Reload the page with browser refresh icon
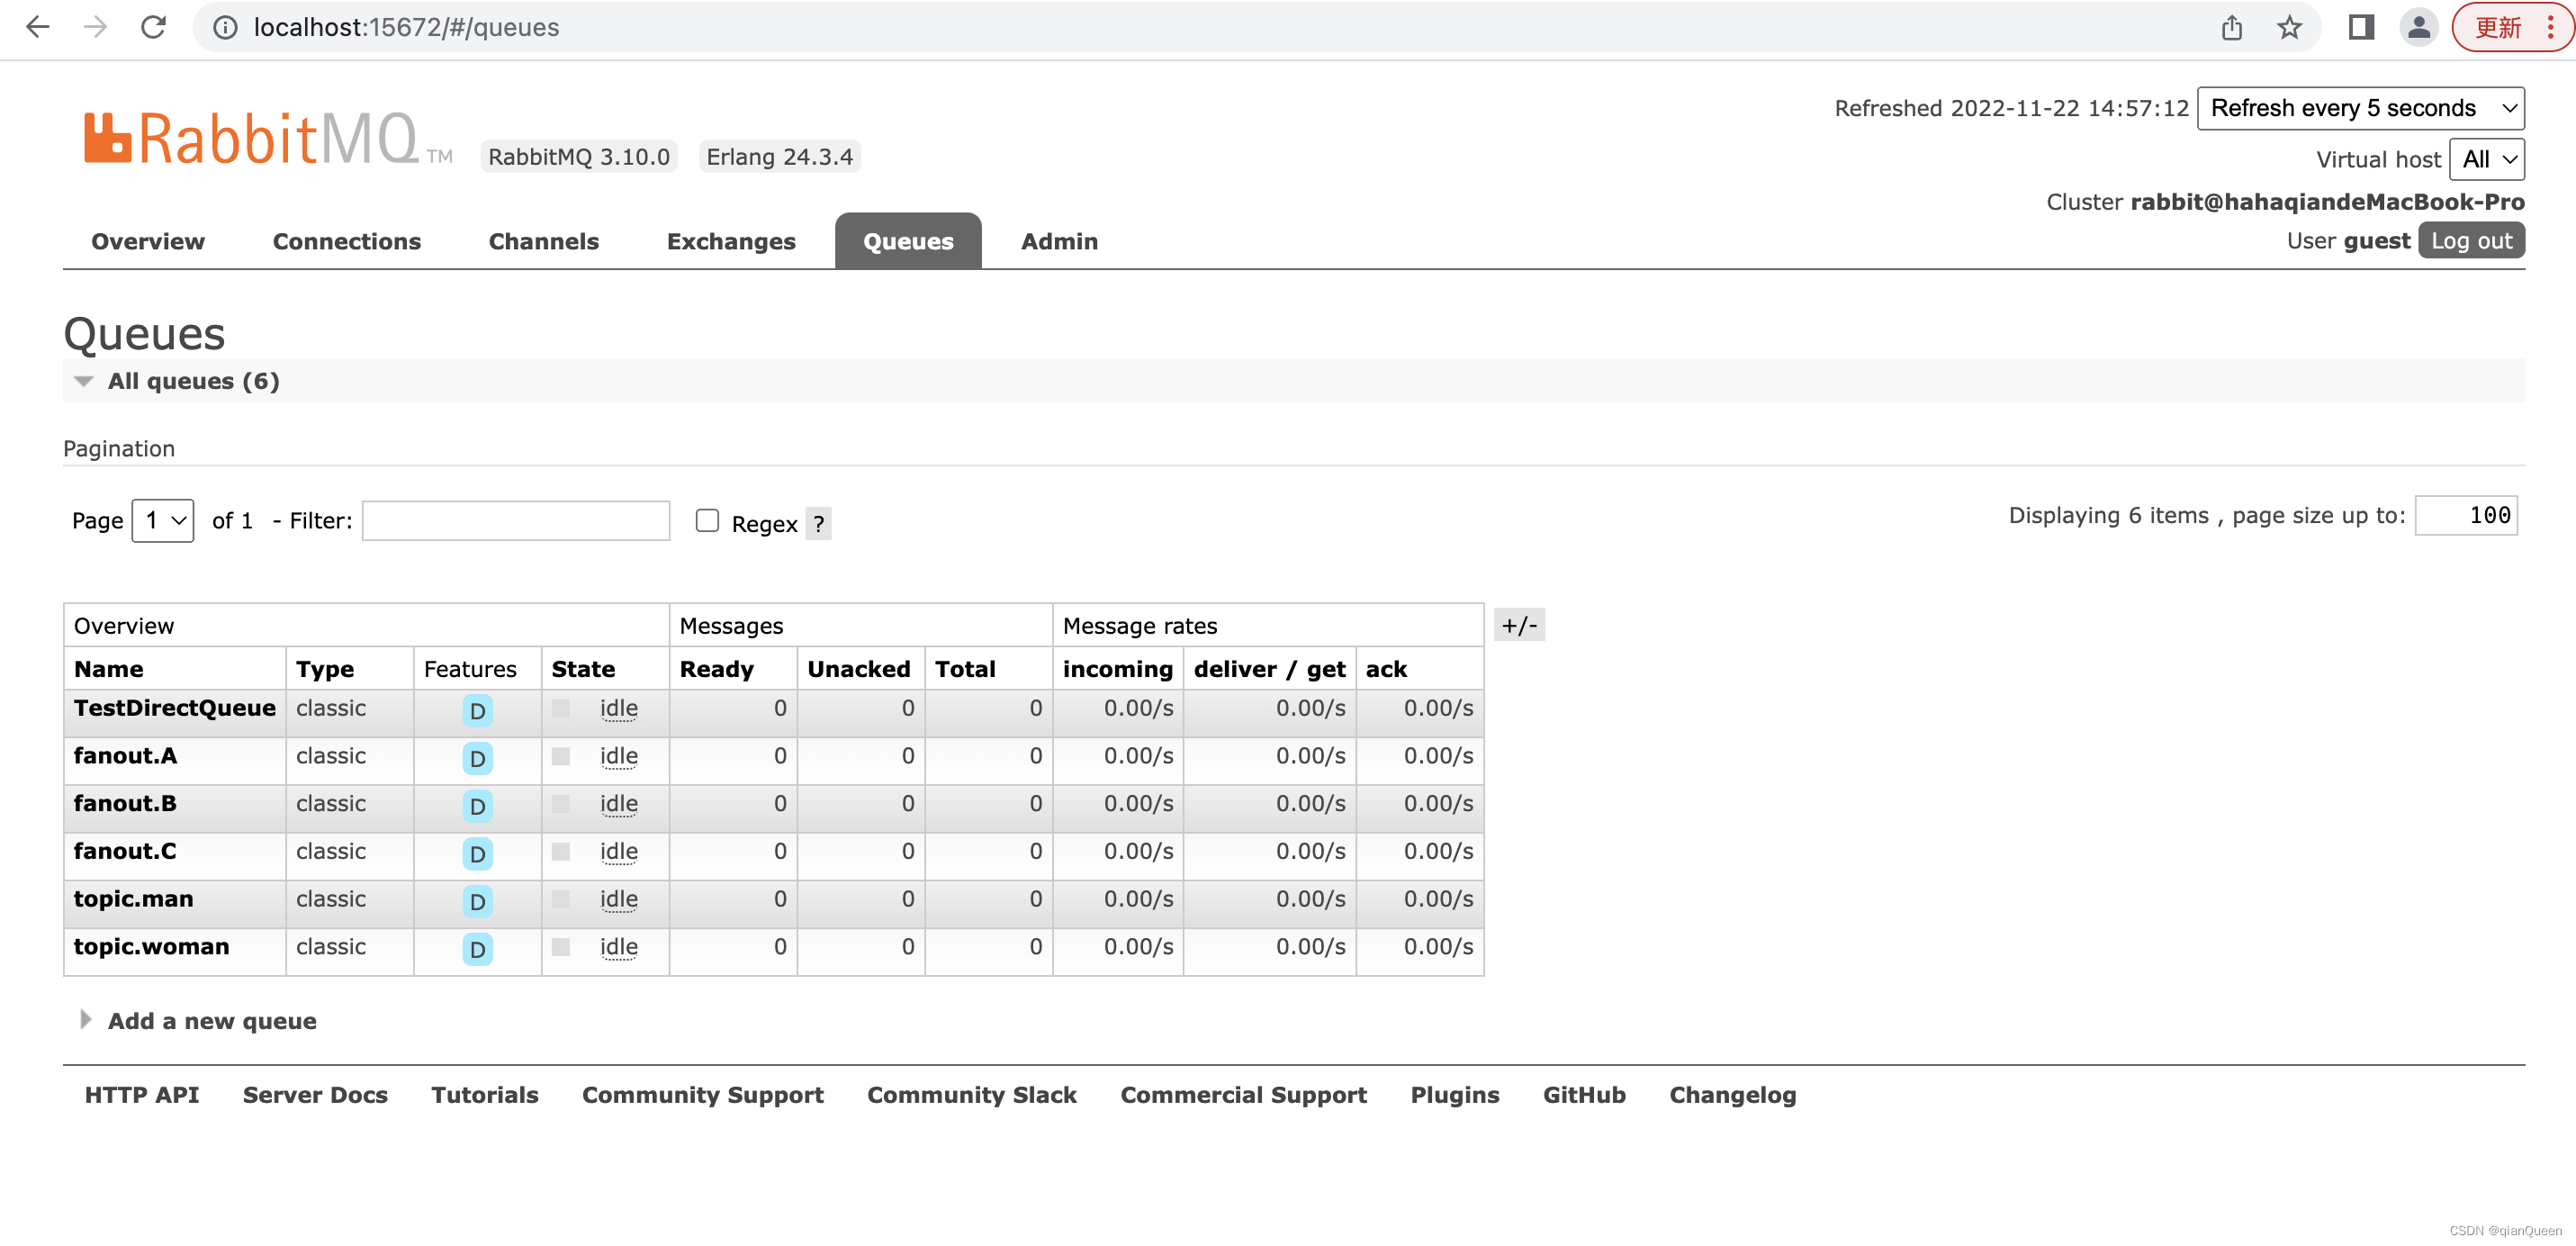Viewport: 2576px width, 1246px height. coord(153,27)
